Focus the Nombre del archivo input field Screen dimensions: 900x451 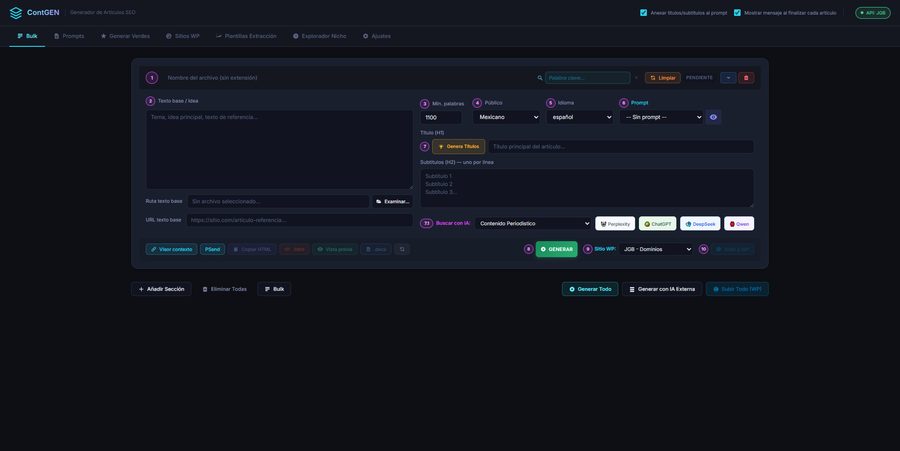[347, 77]
